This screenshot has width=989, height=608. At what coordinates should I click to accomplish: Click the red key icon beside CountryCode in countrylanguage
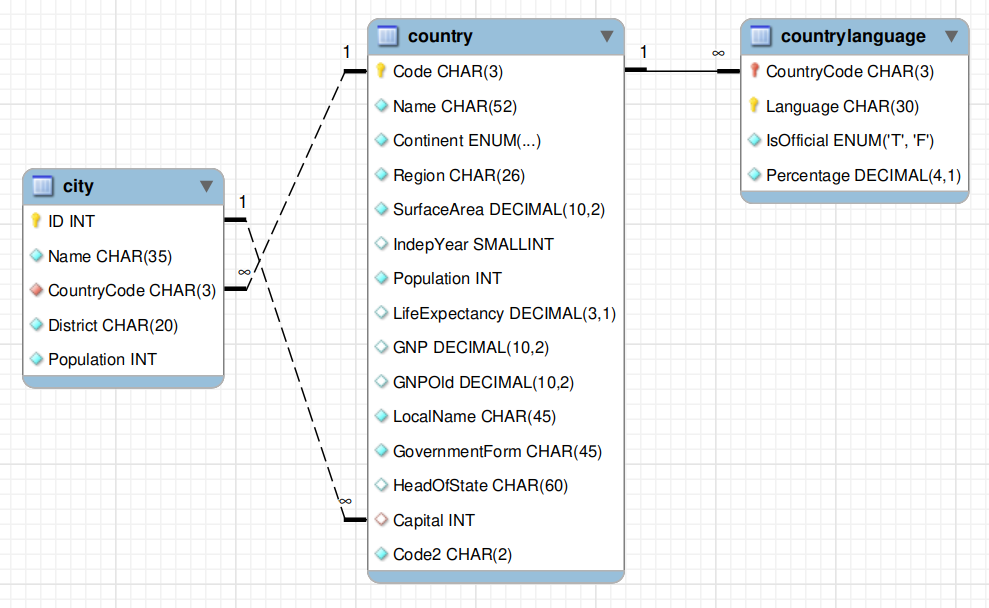754,71
